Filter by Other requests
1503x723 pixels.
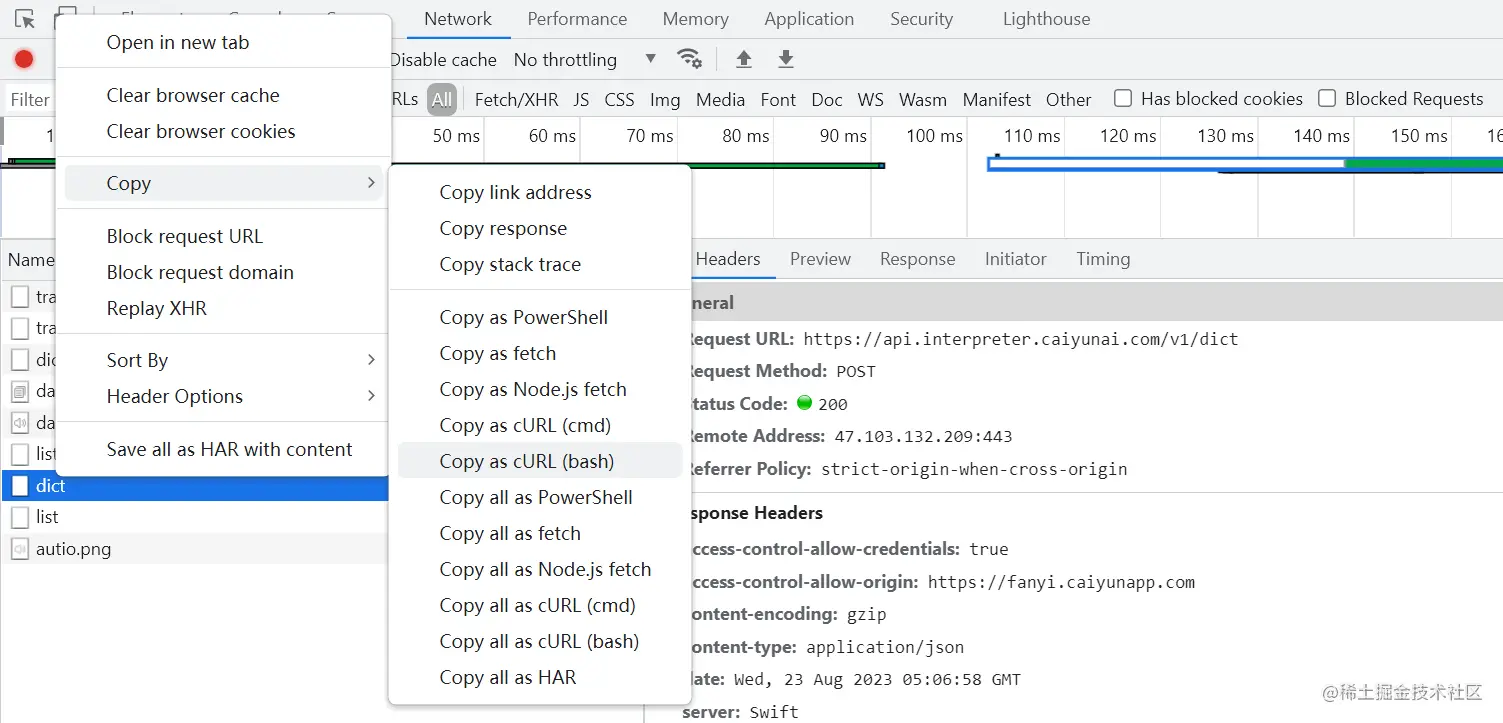point(1068,99)
